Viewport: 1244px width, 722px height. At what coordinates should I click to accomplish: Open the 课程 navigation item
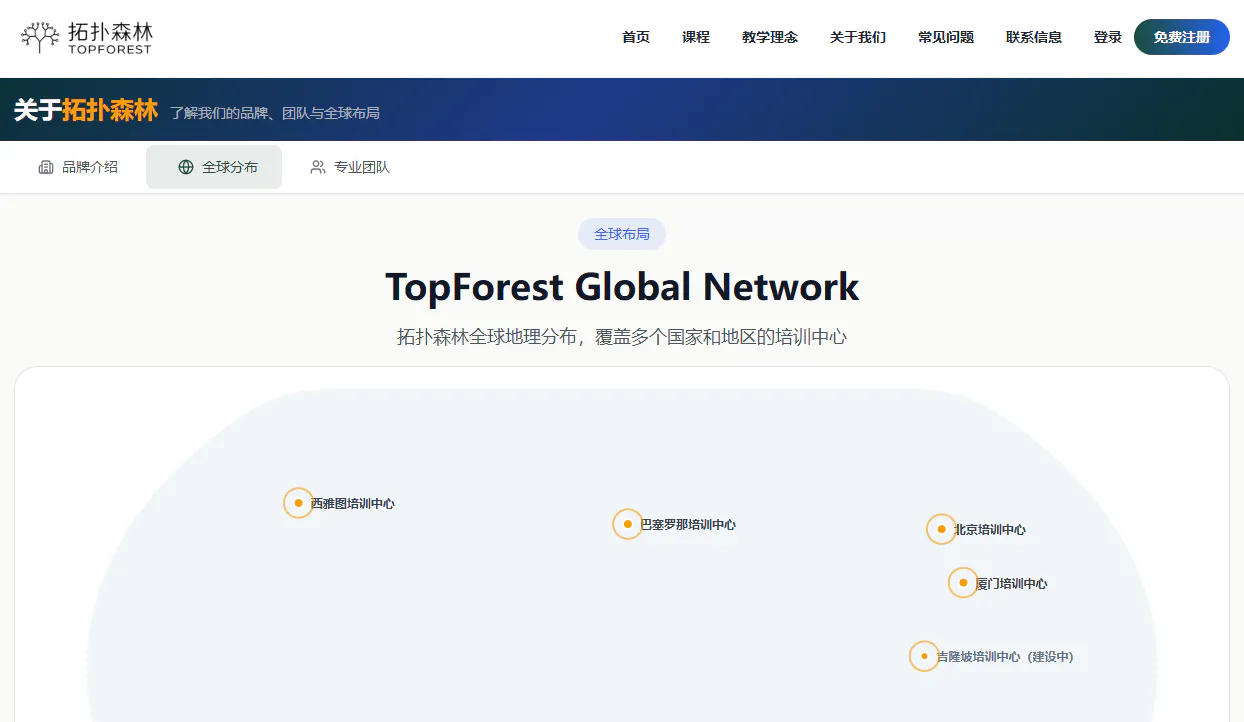tap(696, 37)
